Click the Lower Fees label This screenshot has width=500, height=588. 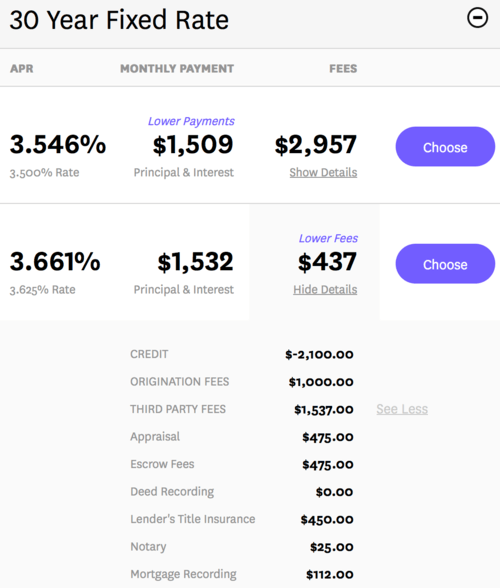coord(328,238)
